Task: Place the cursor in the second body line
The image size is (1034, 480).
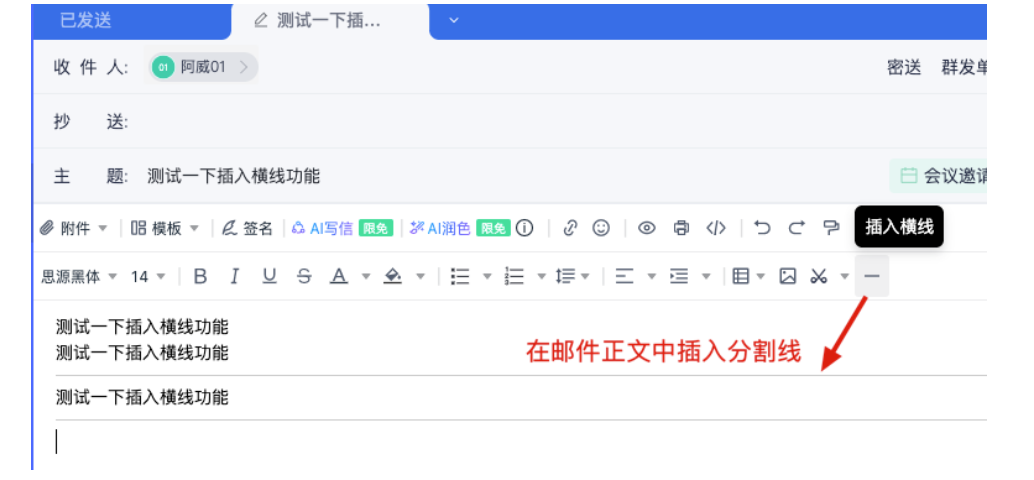Action: pyautogui.click(x=142, y=353)
